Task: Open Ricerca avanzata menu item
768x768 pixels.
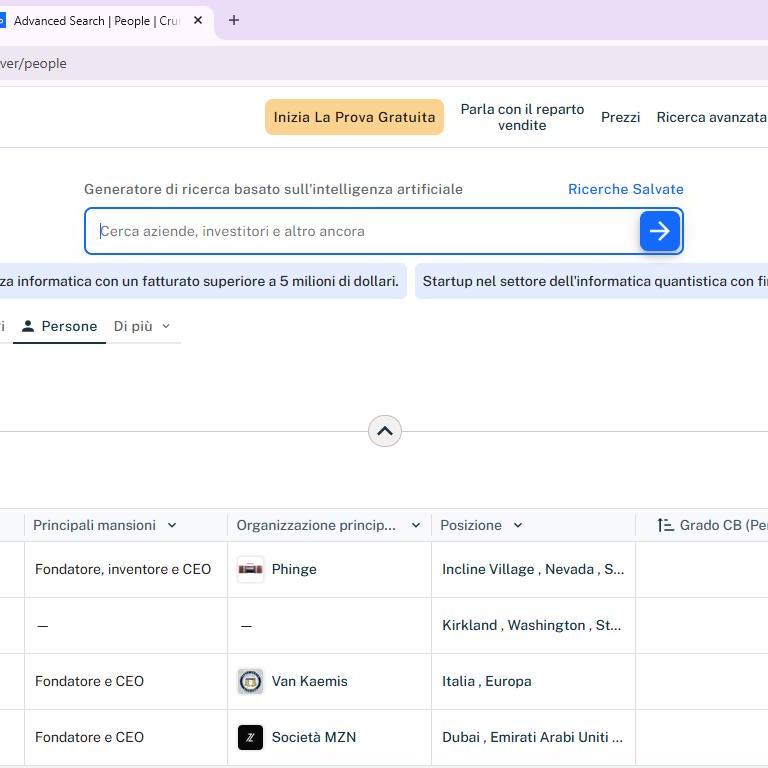Action: click(x=711, y=117)
